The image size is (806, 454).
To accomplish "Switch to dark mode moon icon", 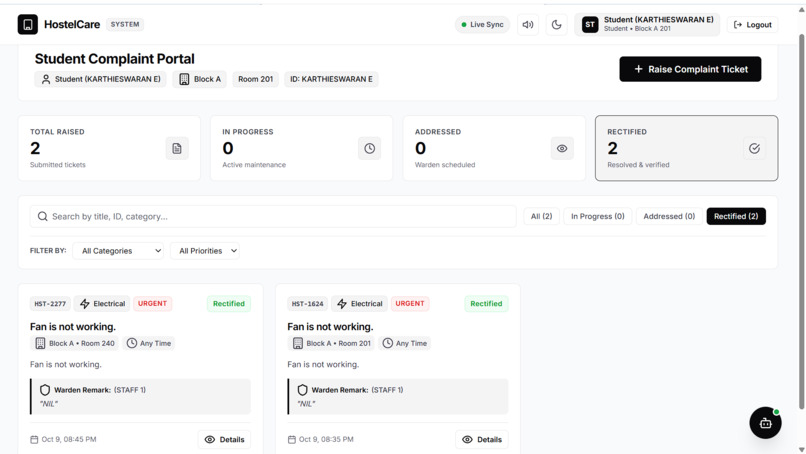I will [x=556, y=25].
